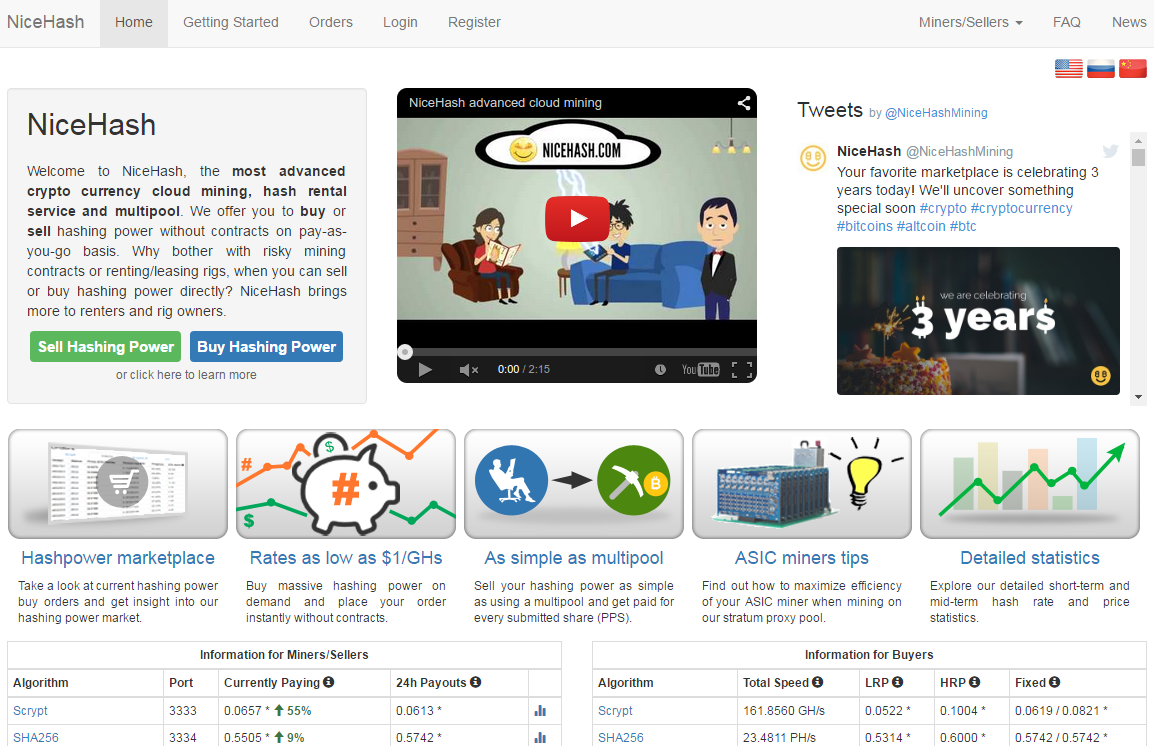The width and height of the screenshot is (1154, 746).
Task: Click Scrypt algorithm in Miners/Sellers table
Action: pos(30,711)
